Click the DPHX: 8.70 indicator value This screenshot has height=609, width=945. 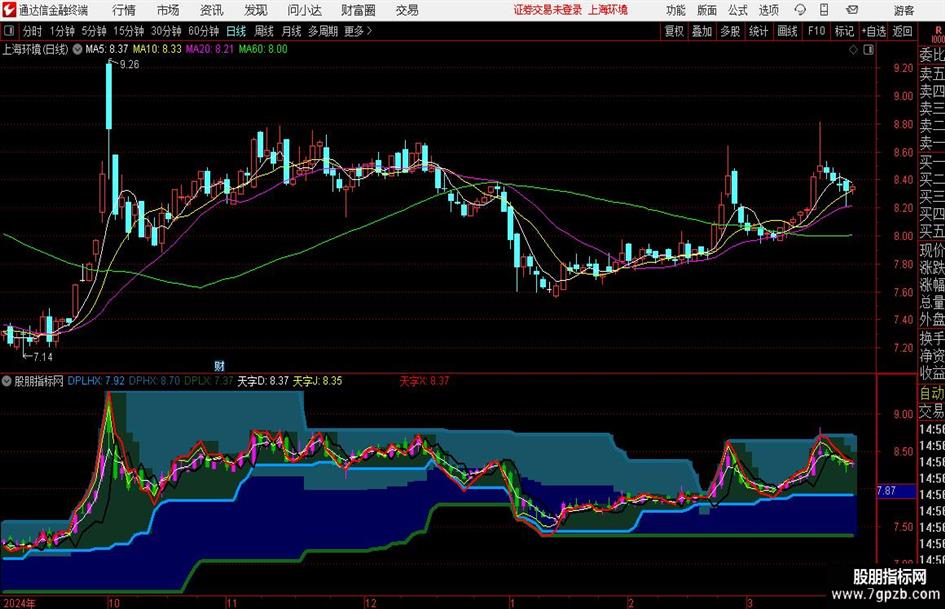click(x=154, y=381)
